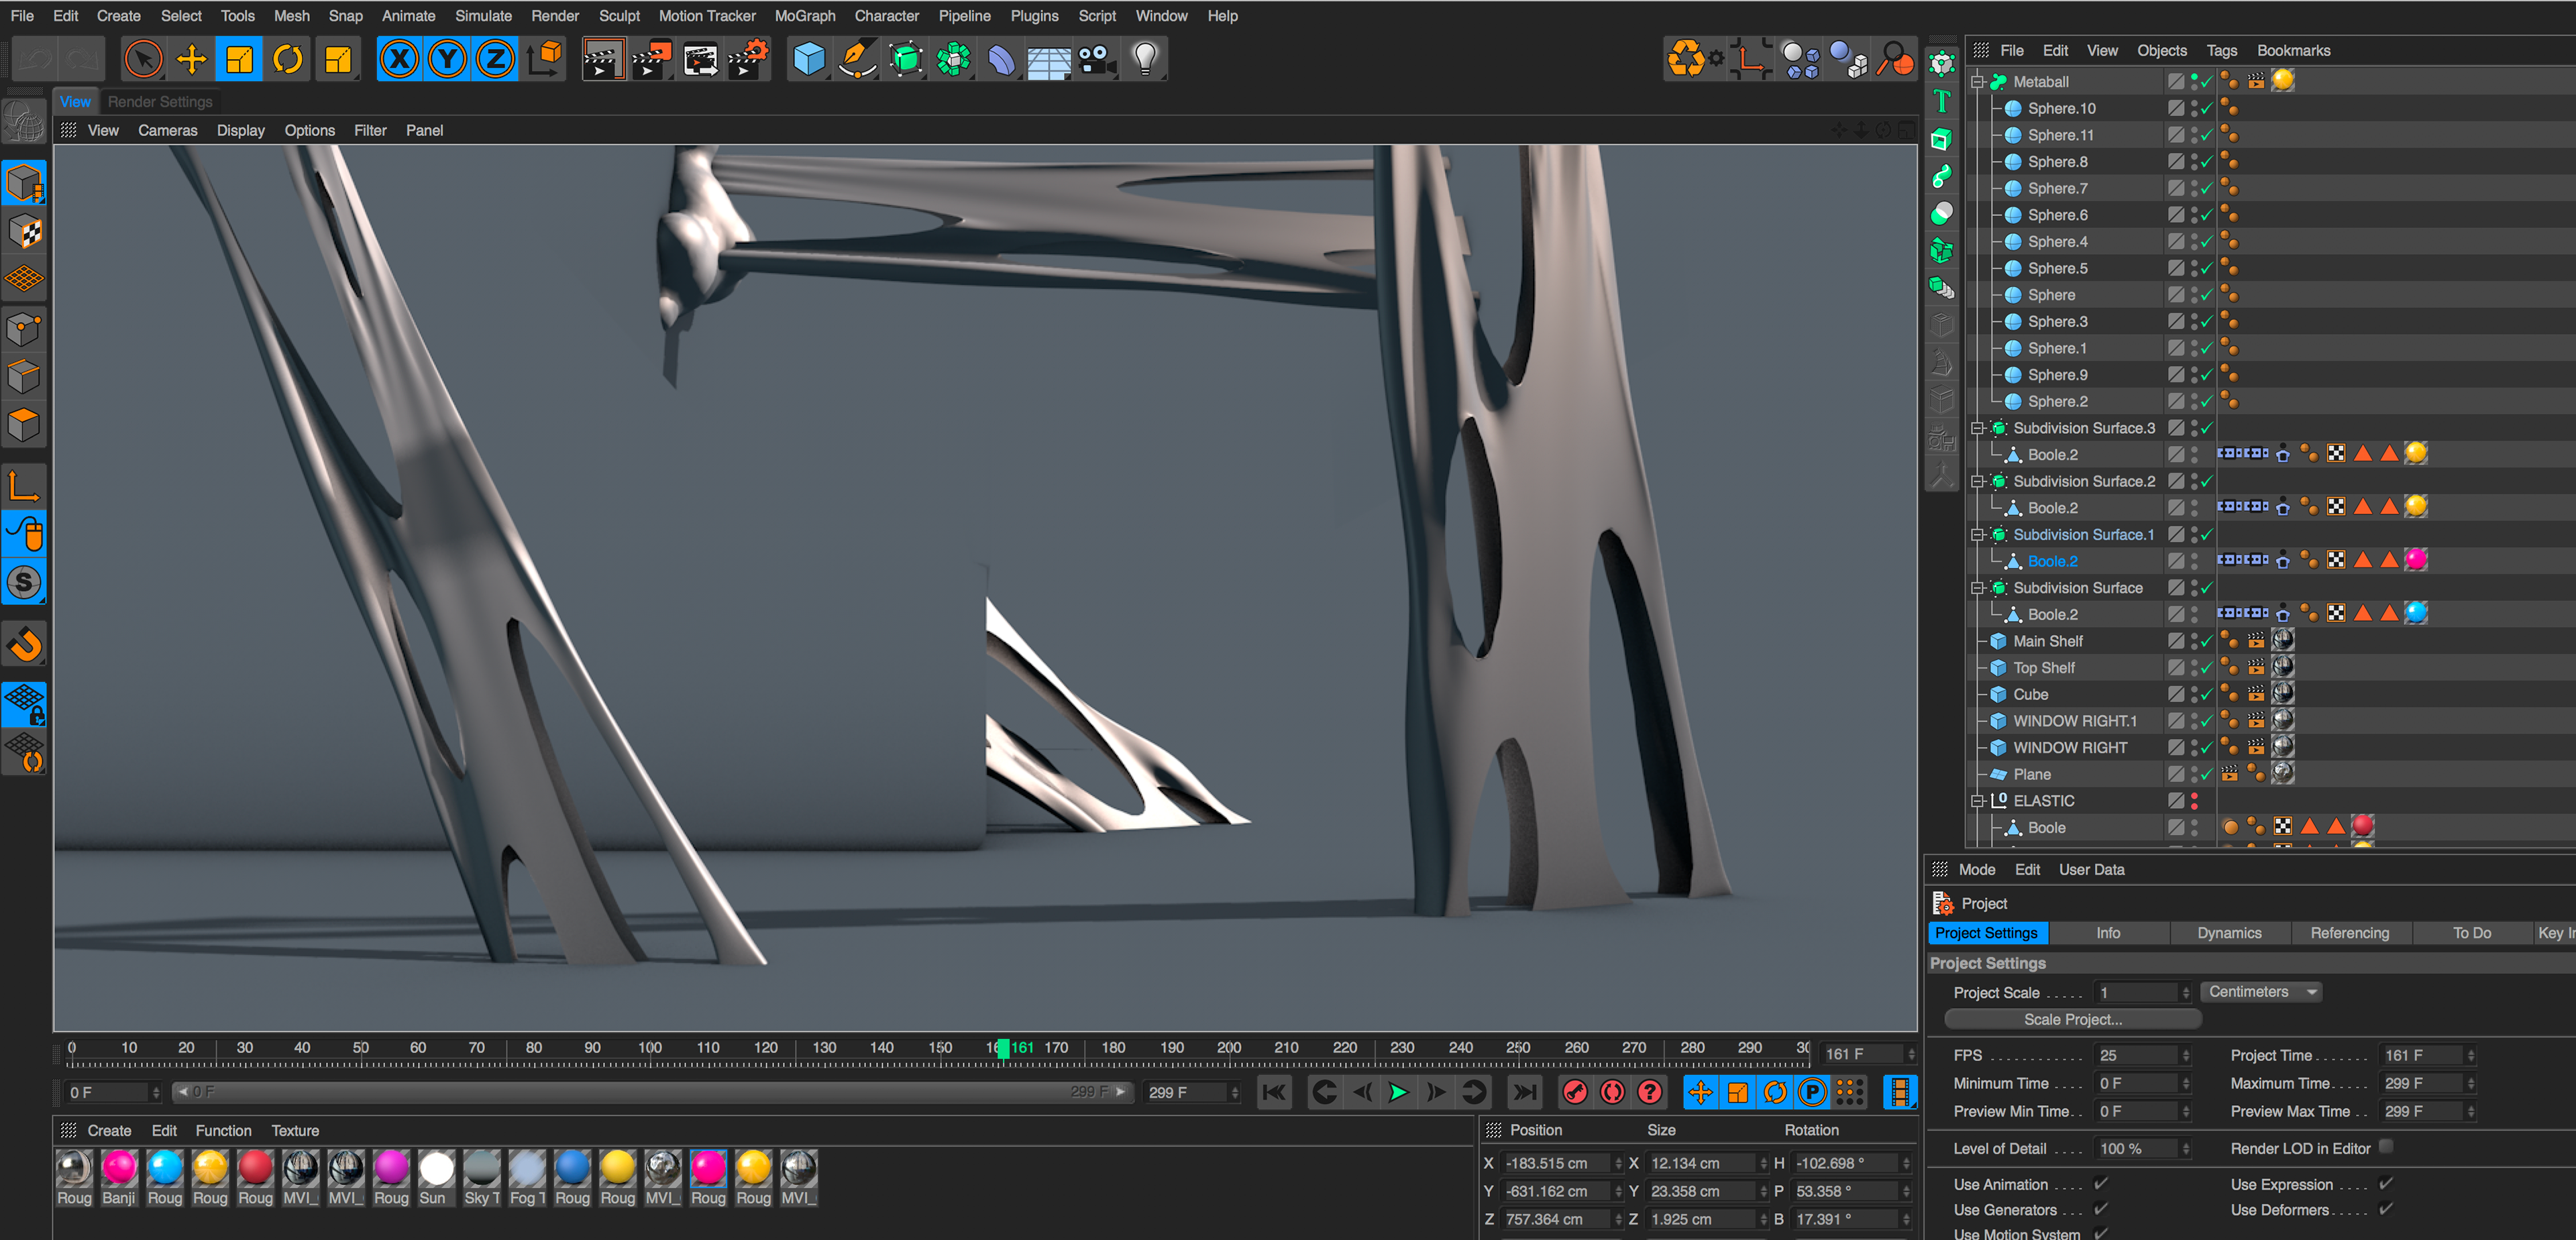
Task: Toggle Enable Snap S icon
Action: [24, 582]
